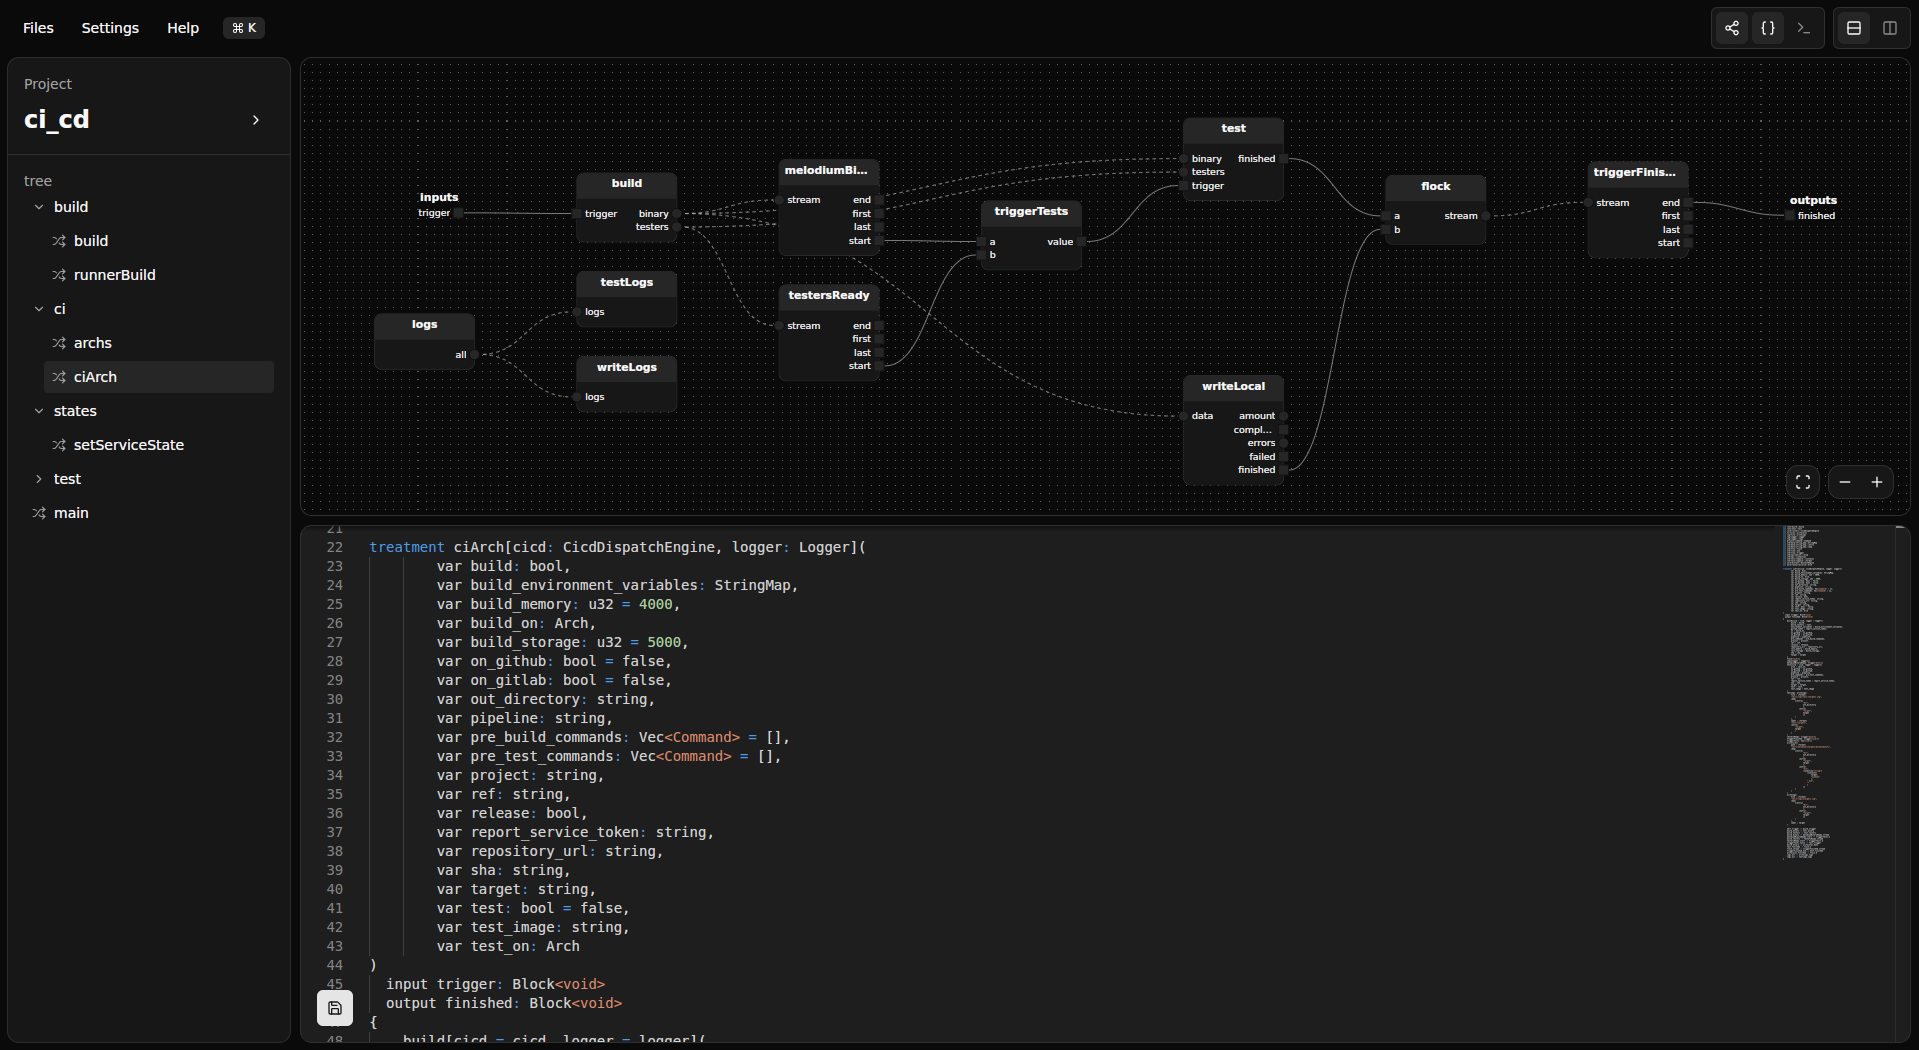This screenshot has height=1050, width=1919.
Task: Open the command palette shortcut button
Action: [x=244, y=28]
